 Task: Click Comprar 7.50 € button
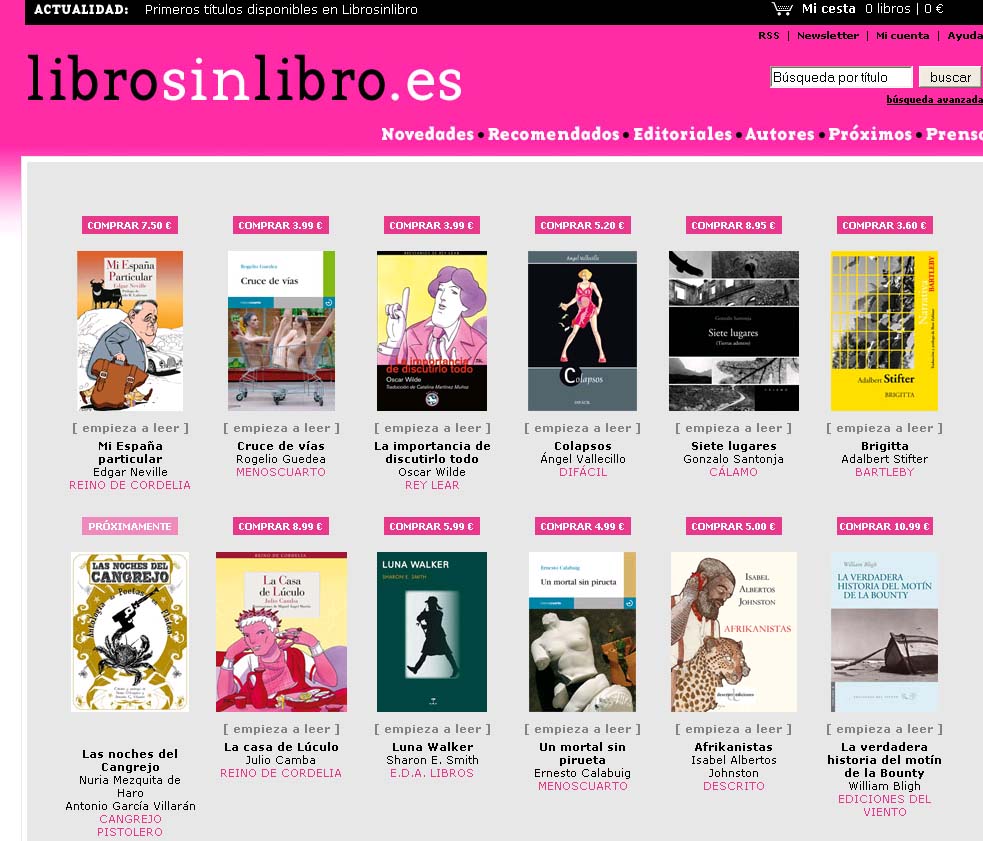pos(130,225)
